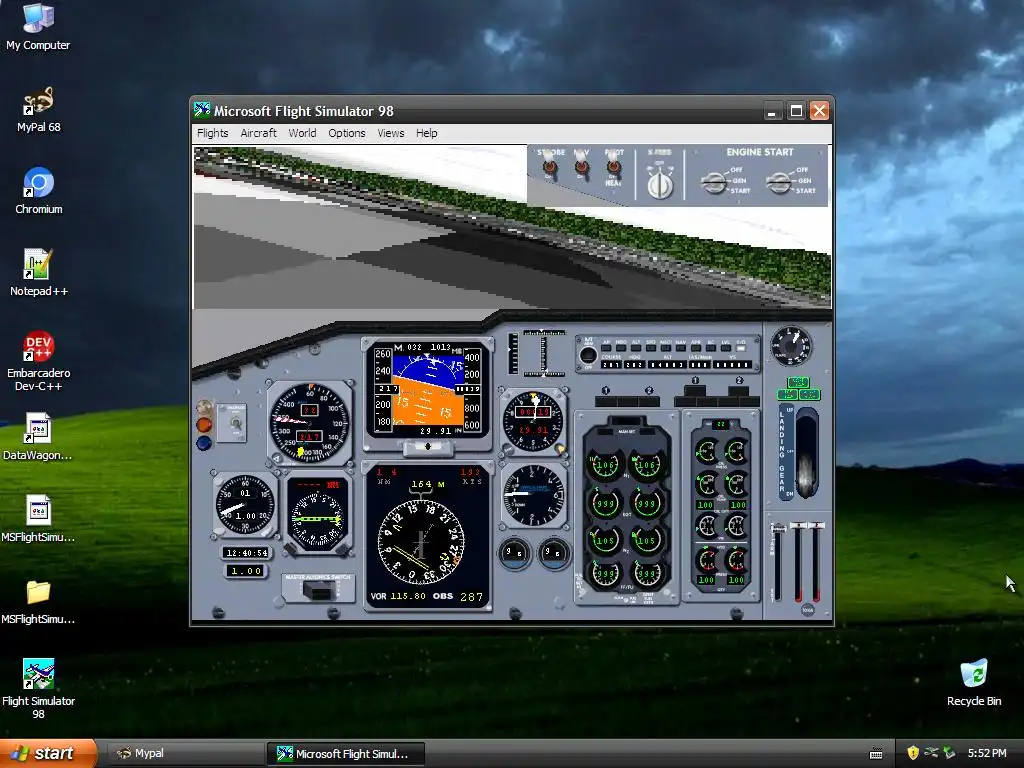Image resolution: width=1024 pixels, height=768 pixels.
Task: Click the vertical speed indicator gauge
Action: [x=534, y=496]
